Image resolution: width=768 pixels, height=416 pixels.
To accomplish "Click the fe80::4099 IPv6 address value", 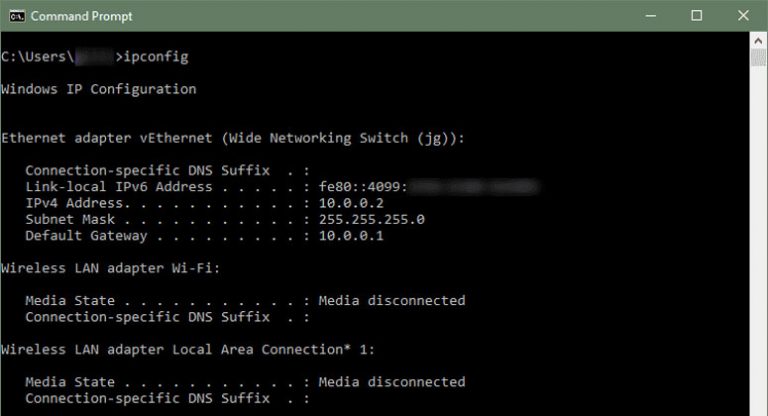I will 360,186.
